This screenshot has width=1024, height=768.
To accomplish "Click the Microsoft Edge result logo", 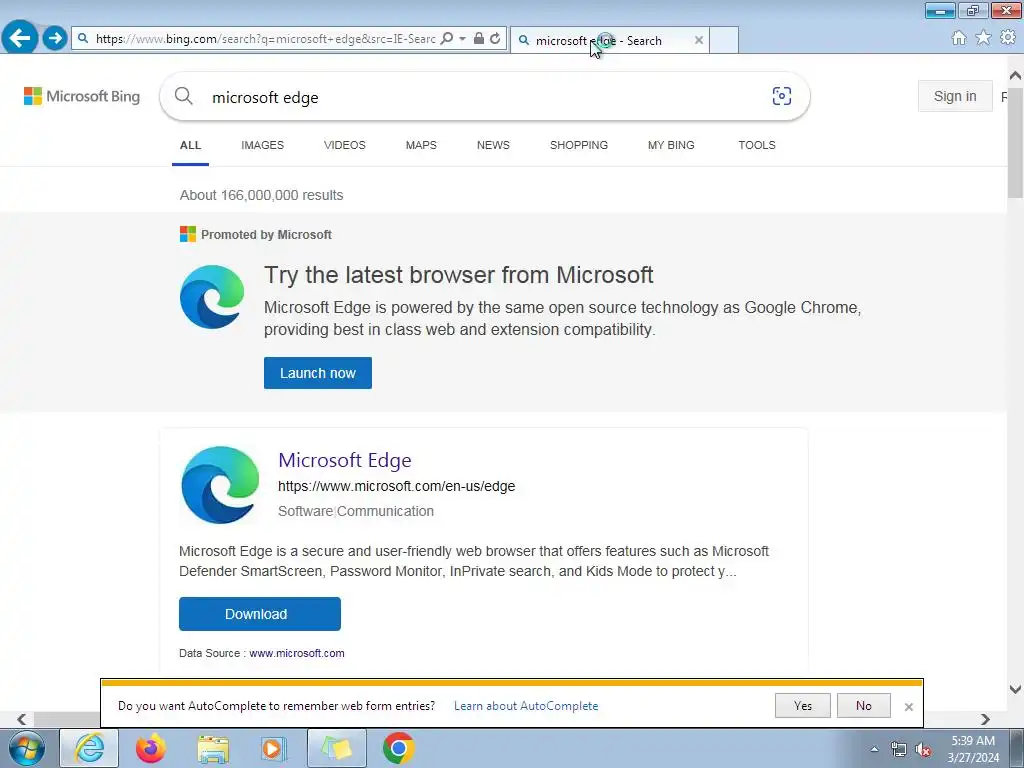I will pos(220,485).
